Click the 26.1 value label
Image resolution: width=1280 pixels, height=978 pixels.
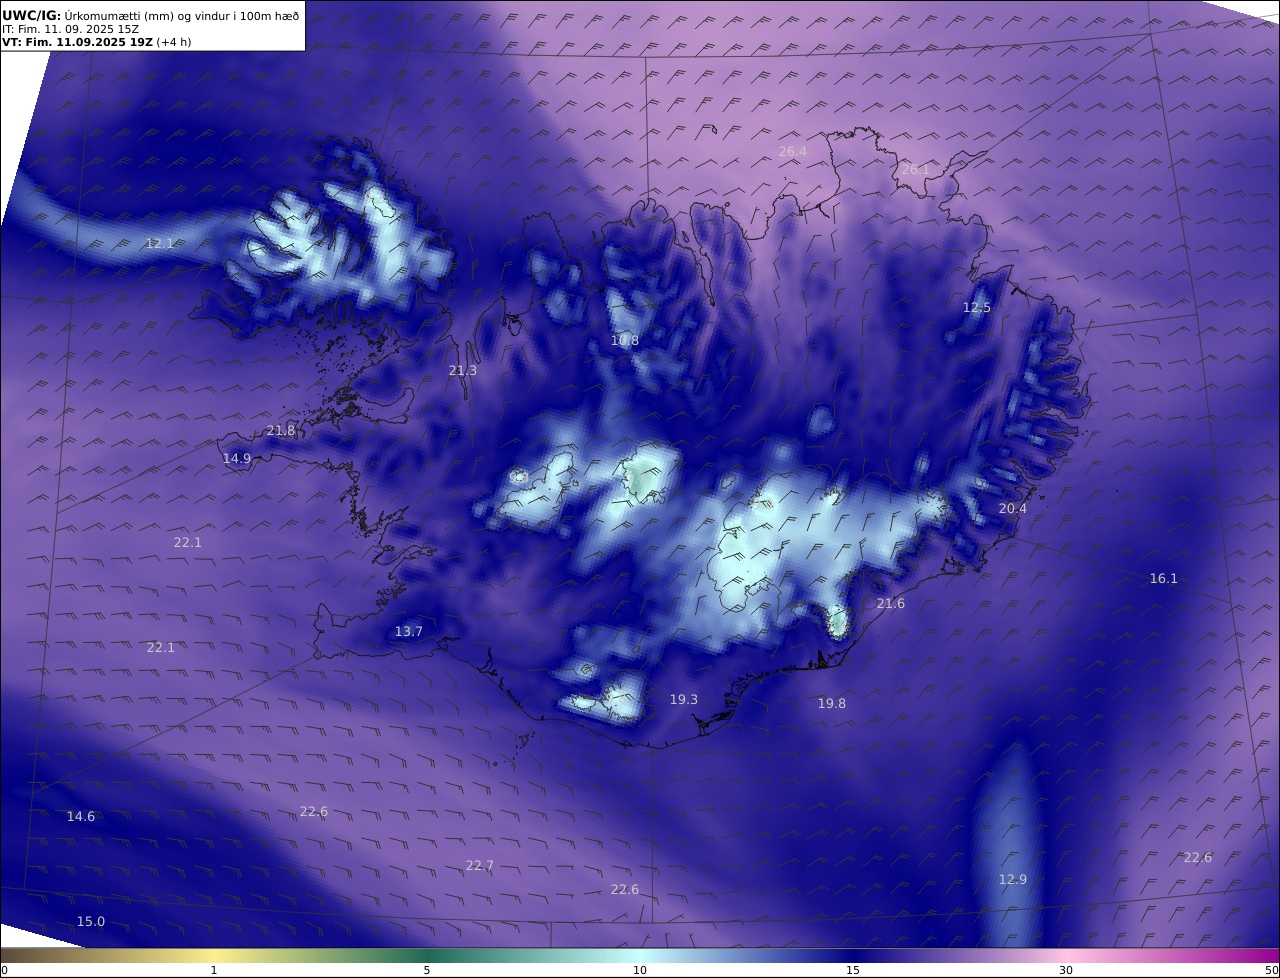[915, 170]
